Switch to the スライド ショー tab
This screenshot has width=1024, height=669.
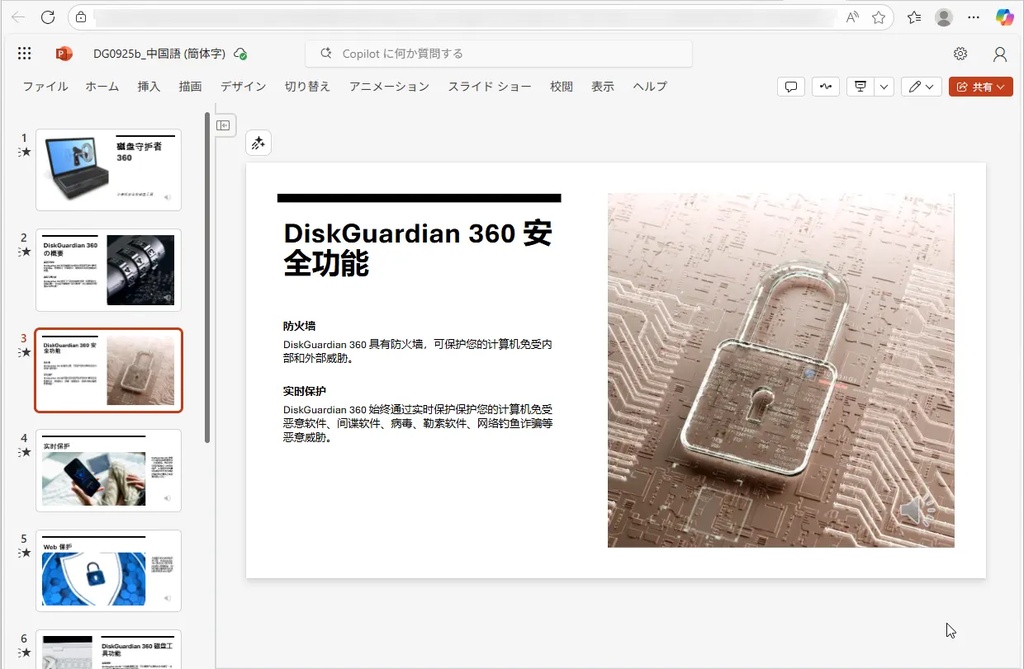pyautogui.click(x=489, y=86)
